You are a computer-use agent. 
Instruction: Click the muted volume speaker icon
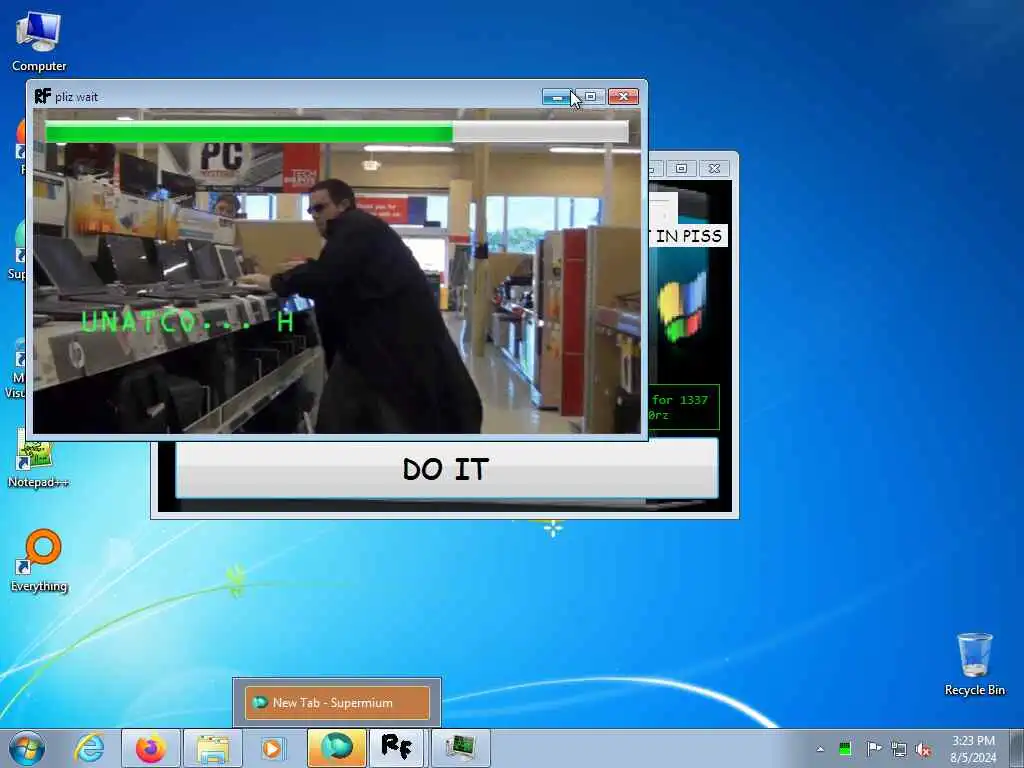(x=923, y=750)
